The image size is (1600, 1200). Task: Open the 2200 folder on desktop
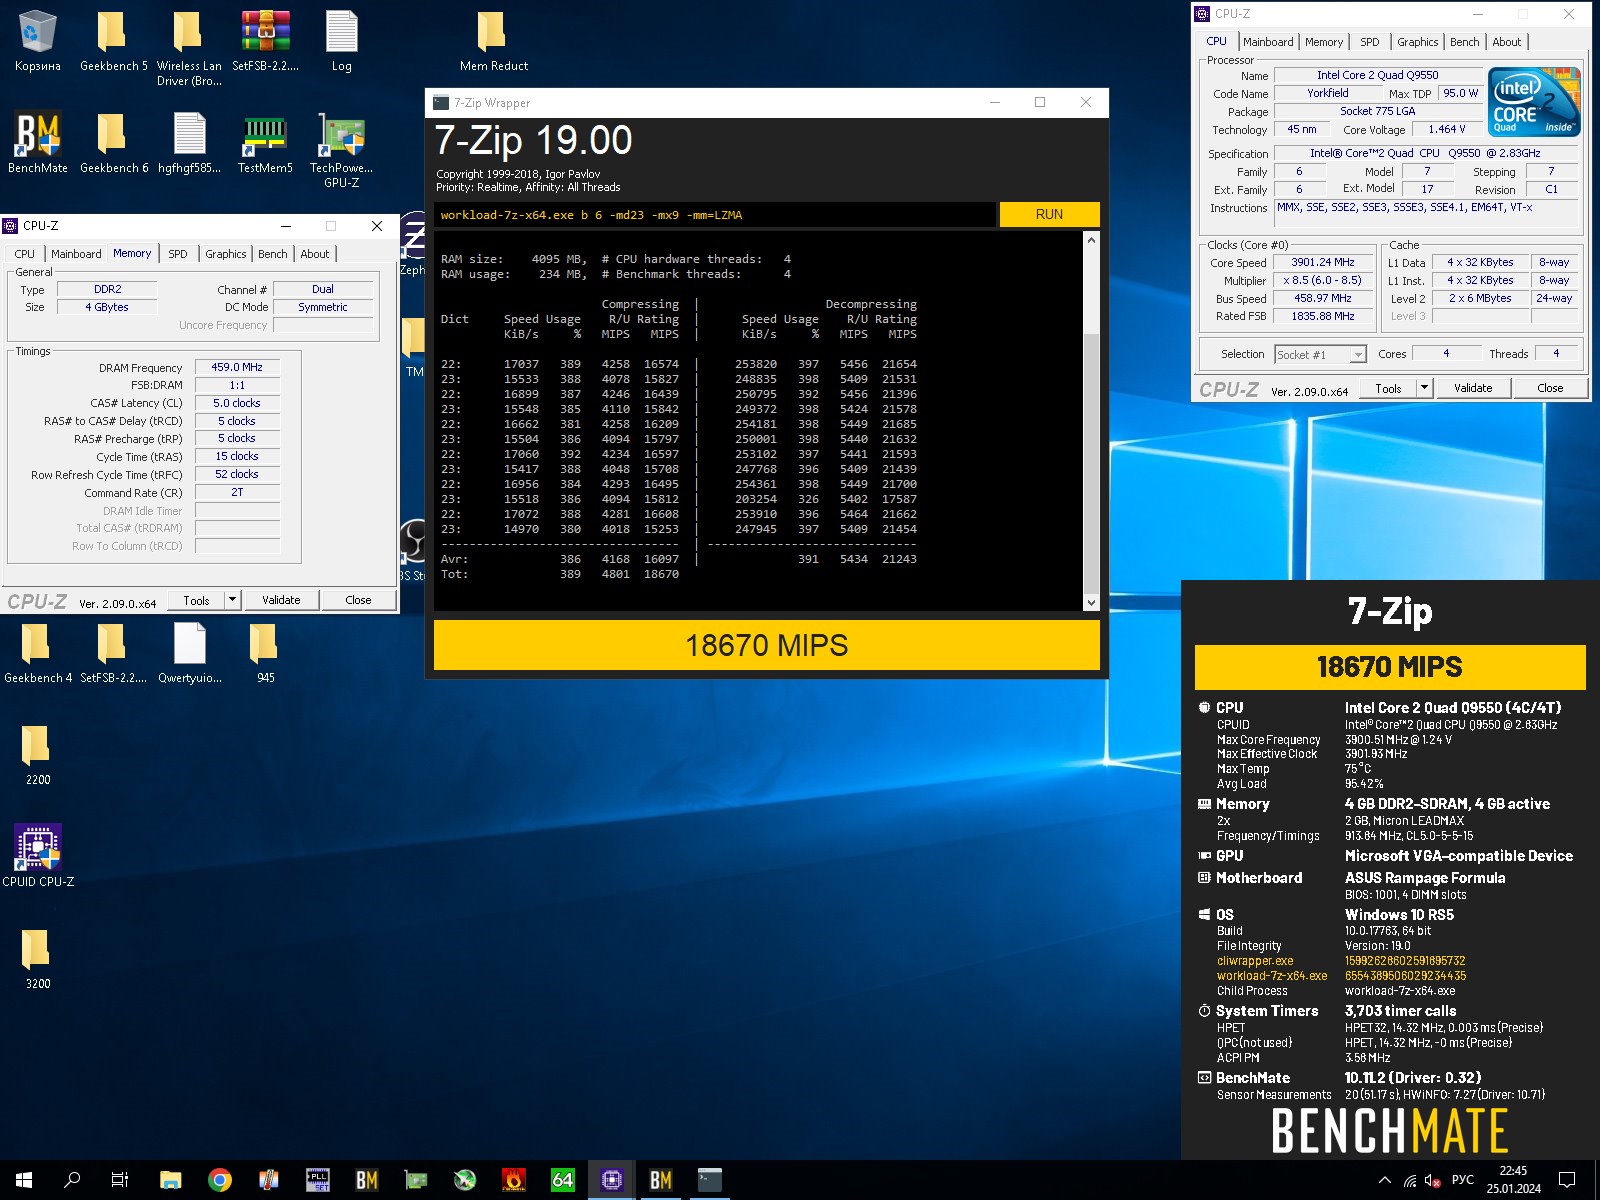pos(38,755)
